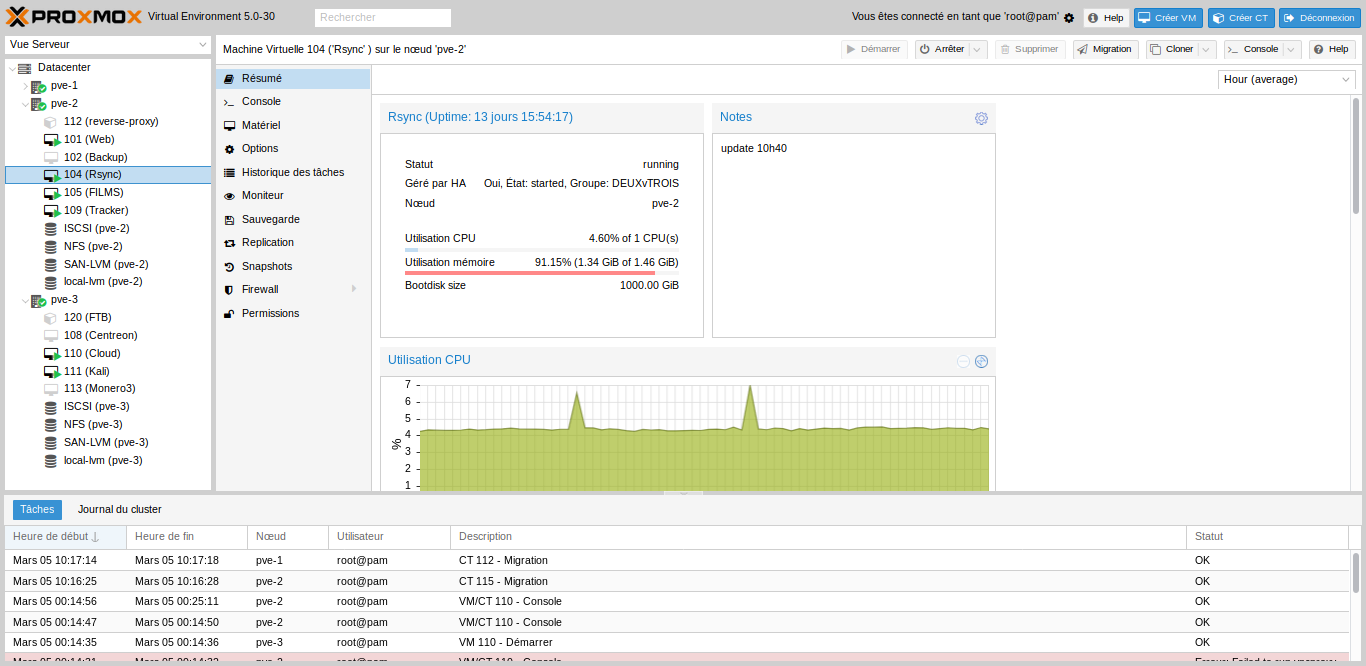The image size is (1366, 666).
Task: Click in the Rechercher search field
Action: [x=383, y=17]
